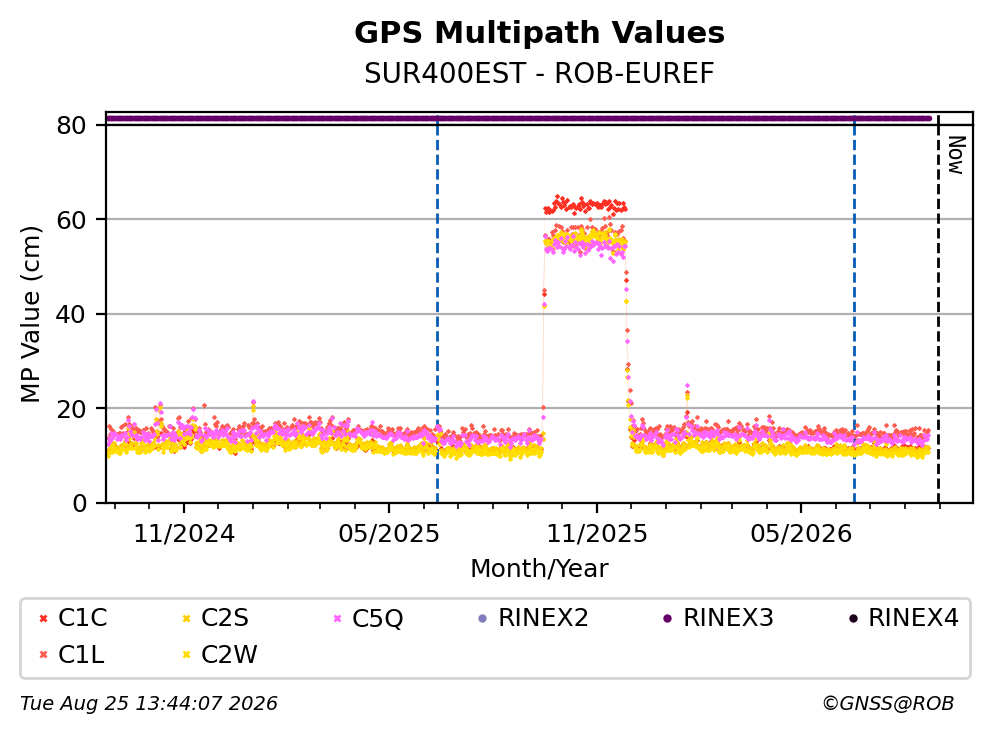
Task: Click the SUR400EST - ROB-EUREF subtitle
Action: click(539, 73)
